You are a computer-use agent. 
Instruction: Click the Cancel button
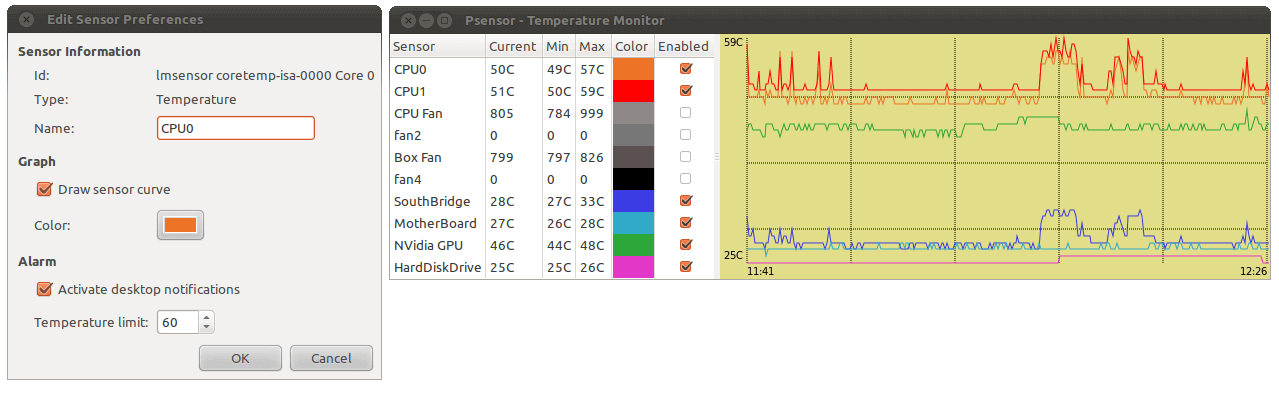(x=331, y=358)
